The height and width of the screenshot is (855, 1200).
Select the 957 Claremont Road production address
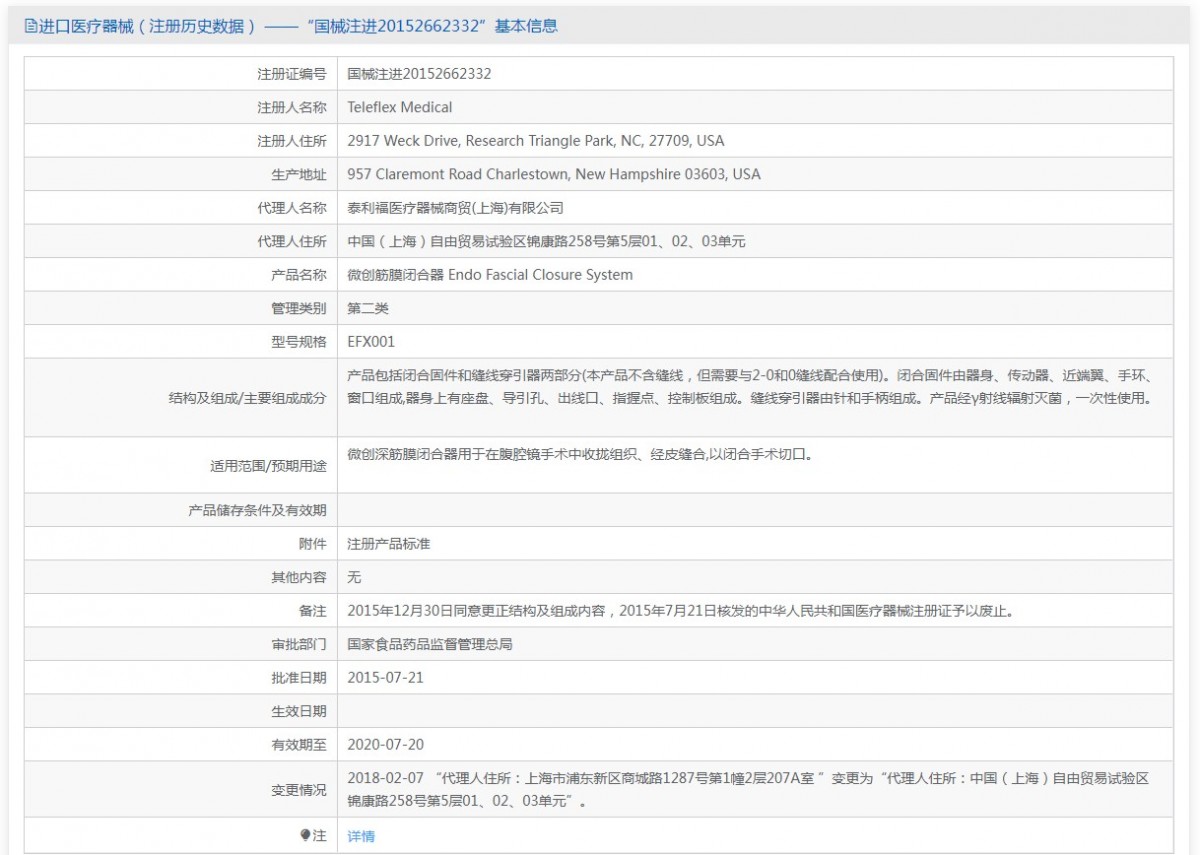[x=554, y=174]
